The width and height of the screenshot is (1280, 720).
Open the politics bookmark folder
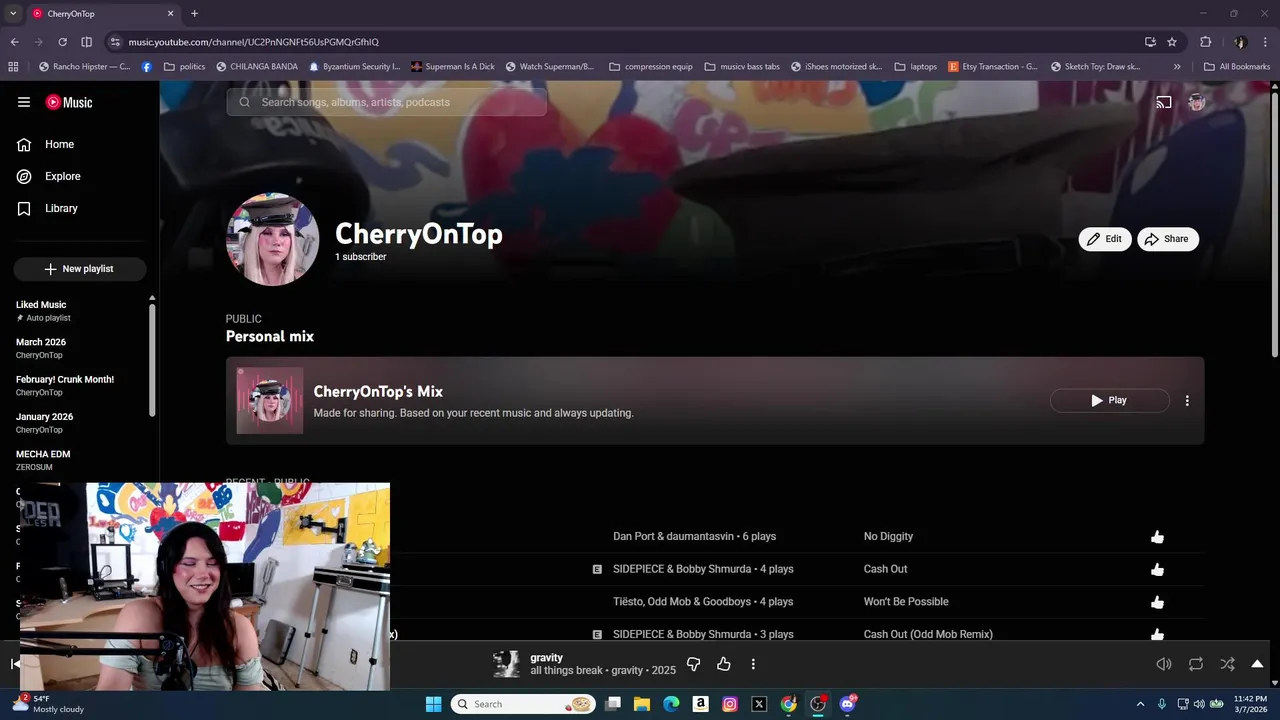184,67
